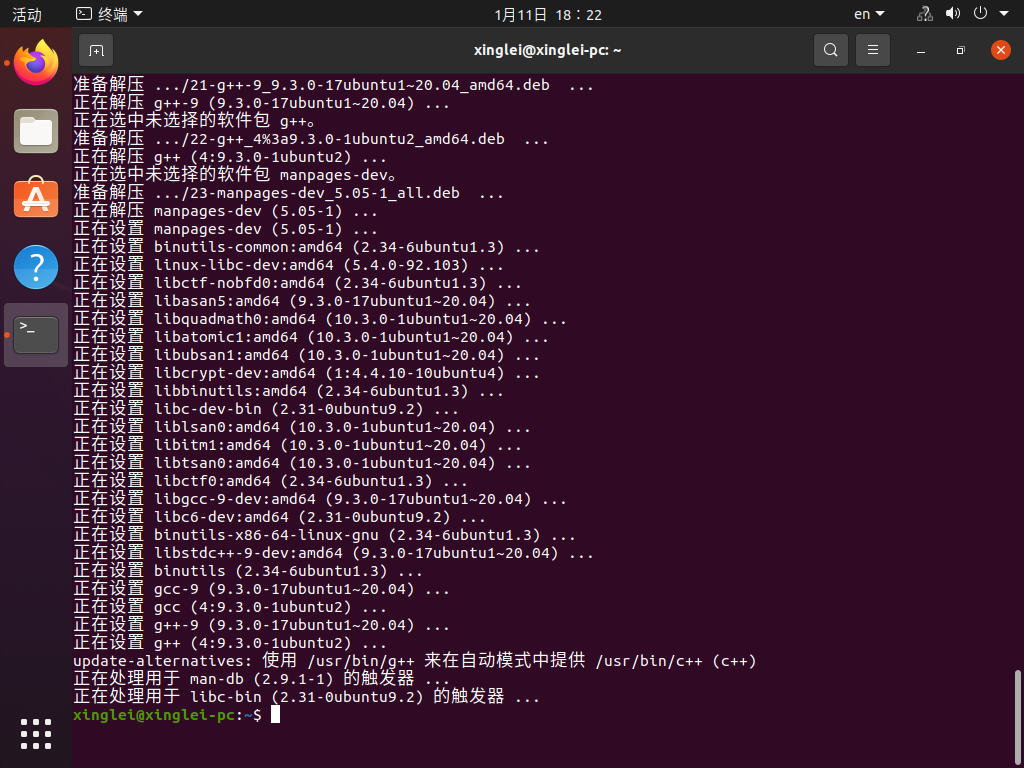Click the line with libc6-dev:amd64

[x=280, y=517]
